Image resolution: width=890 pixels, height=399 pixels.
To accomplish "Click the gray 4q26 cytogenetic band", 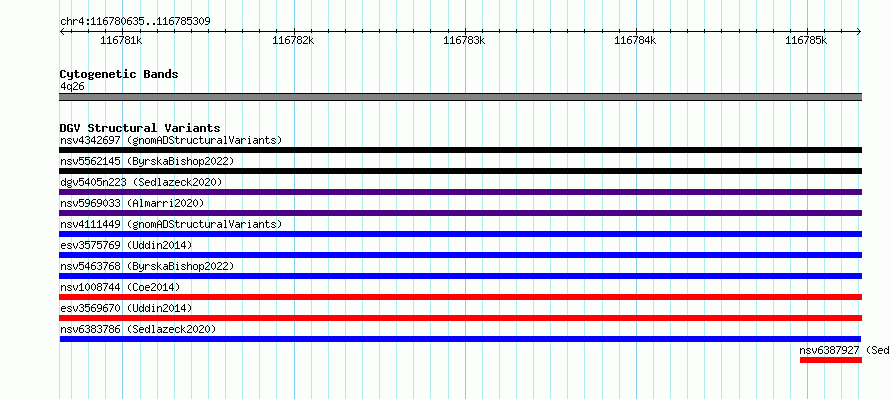I will 461,97.
